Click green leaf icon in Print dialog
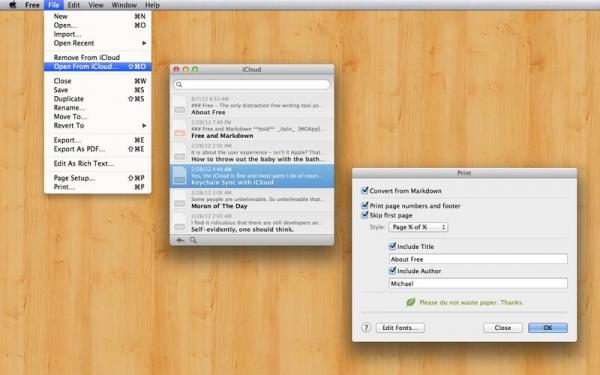600x375 pixels. point(411,302)
